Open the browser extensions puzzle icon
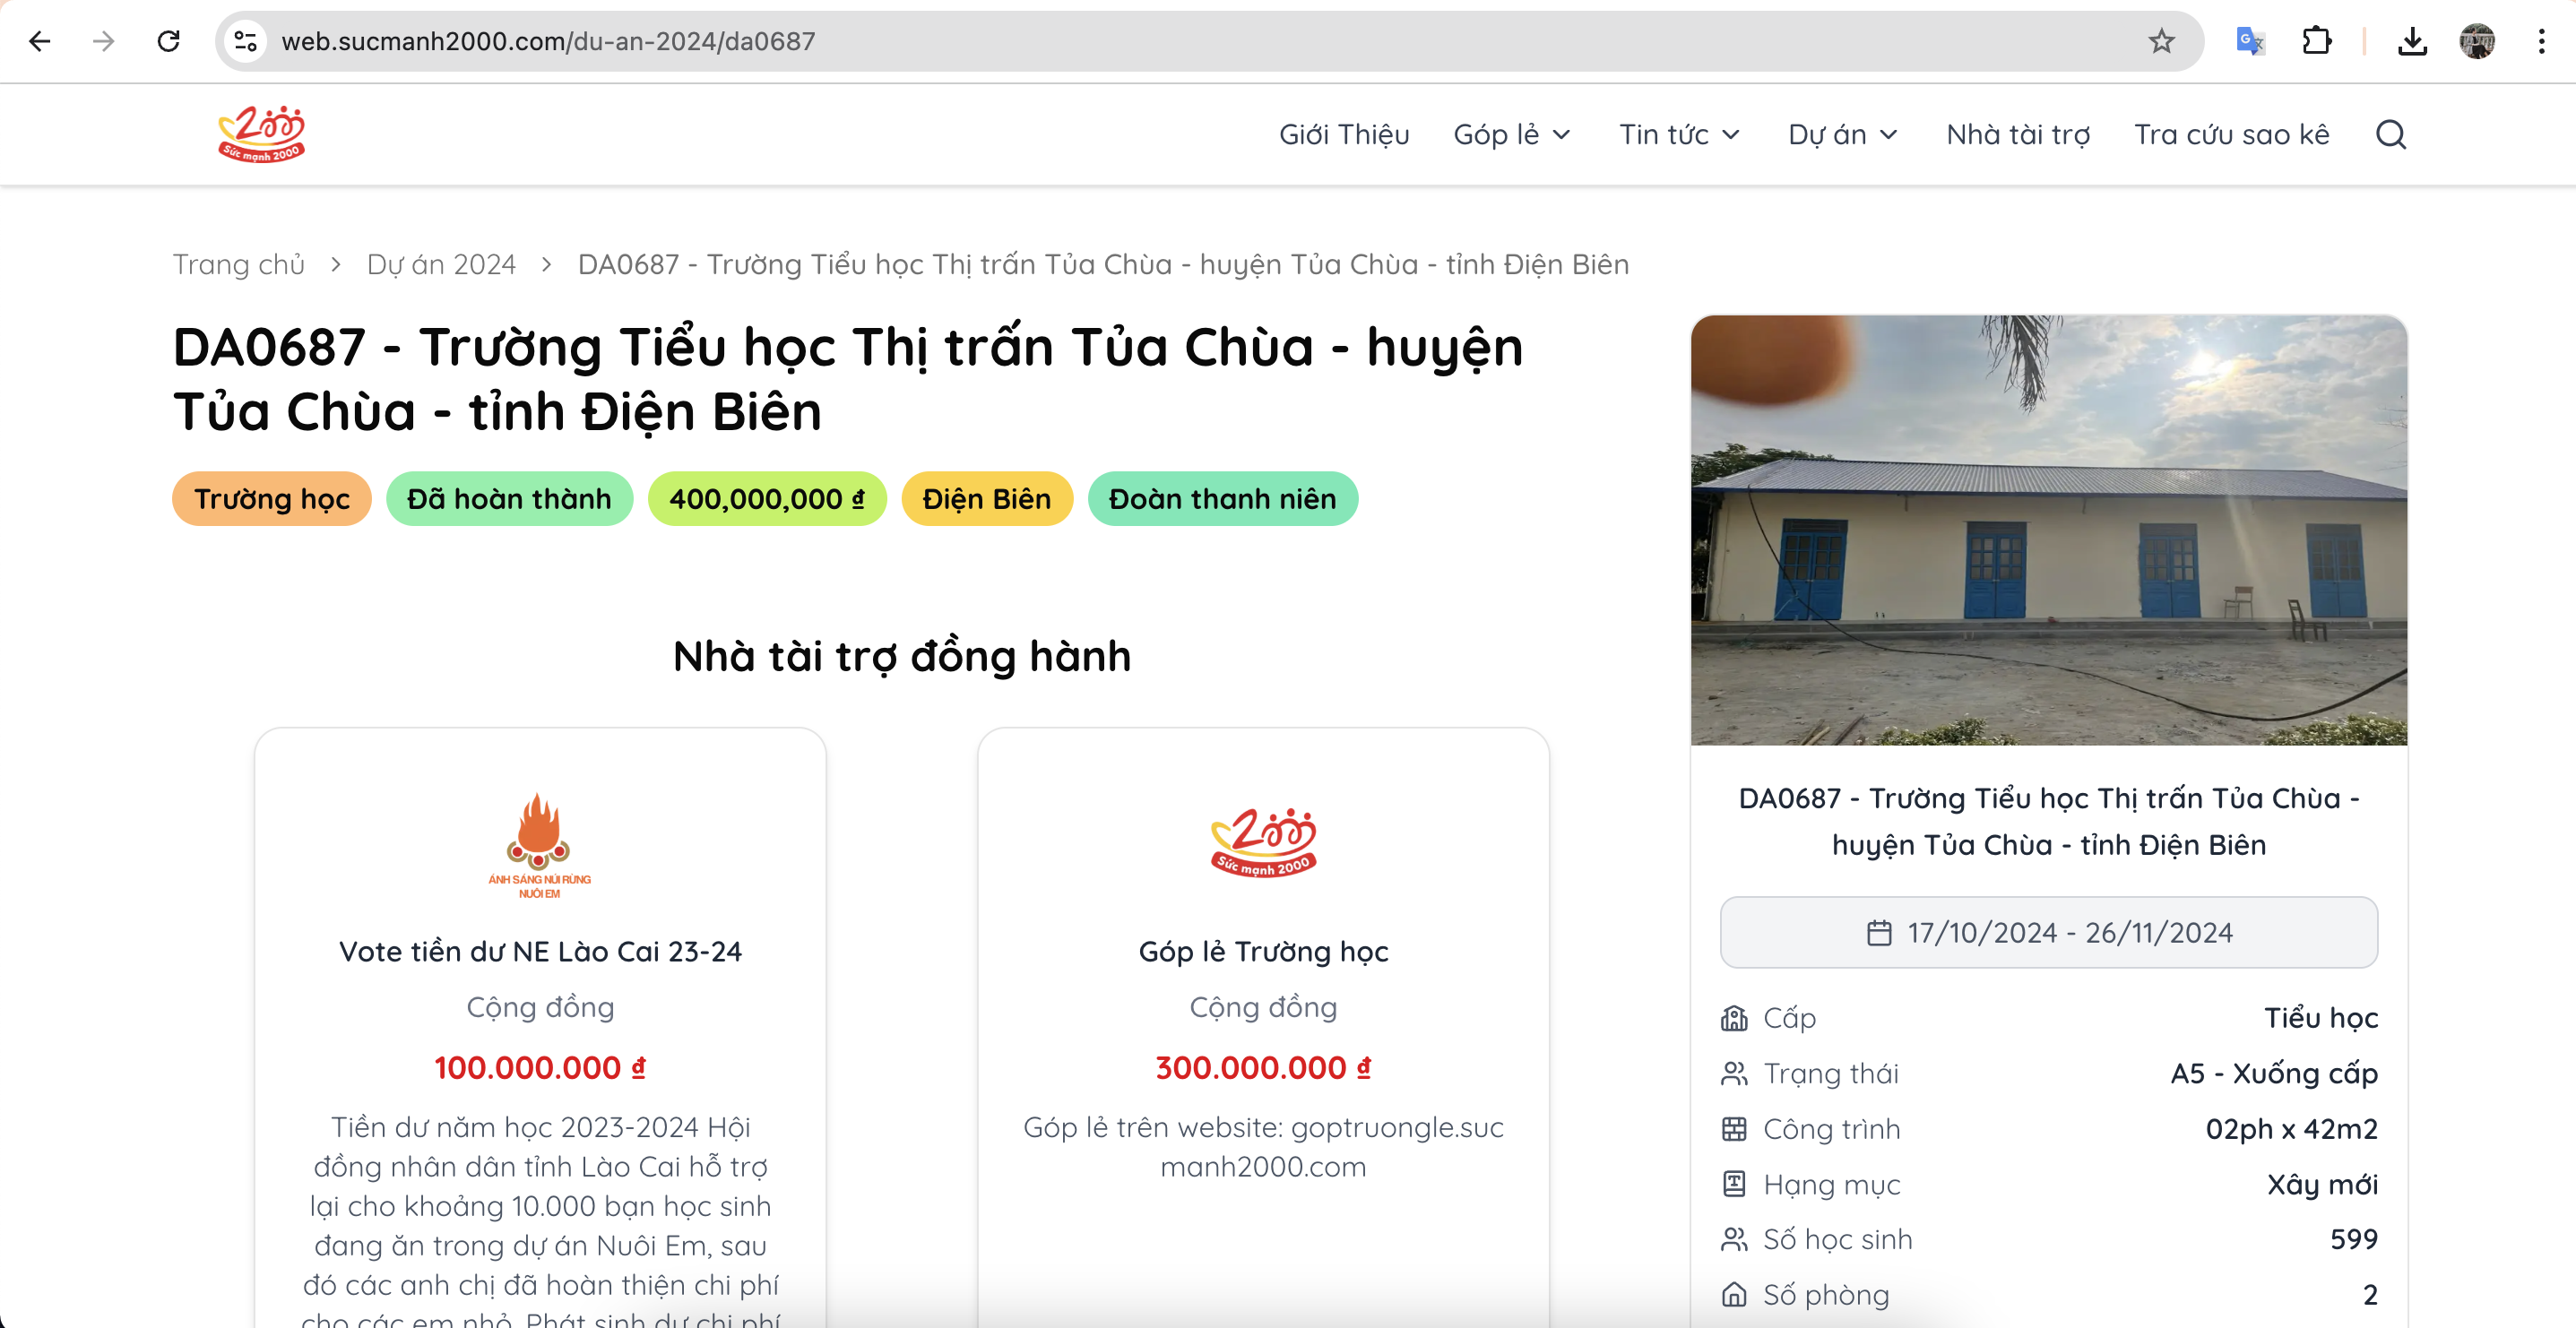The width and height of the screenshot is (2576, 1328). pos(2316,41)
